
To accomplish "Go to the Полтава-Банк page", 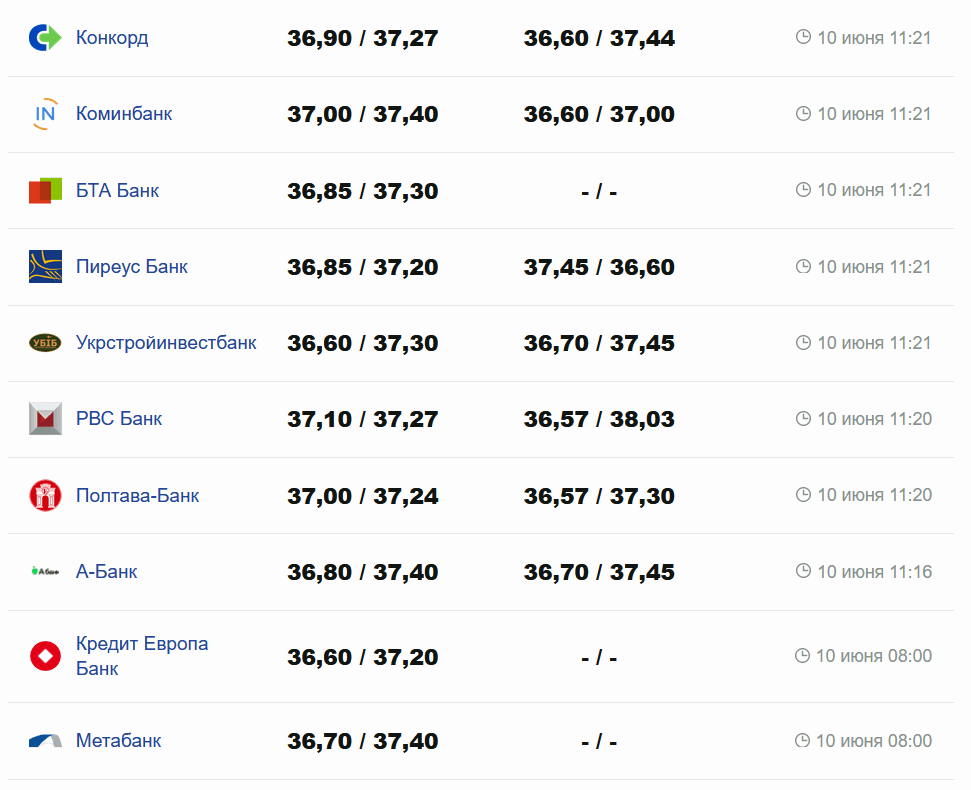I will 138,495.
